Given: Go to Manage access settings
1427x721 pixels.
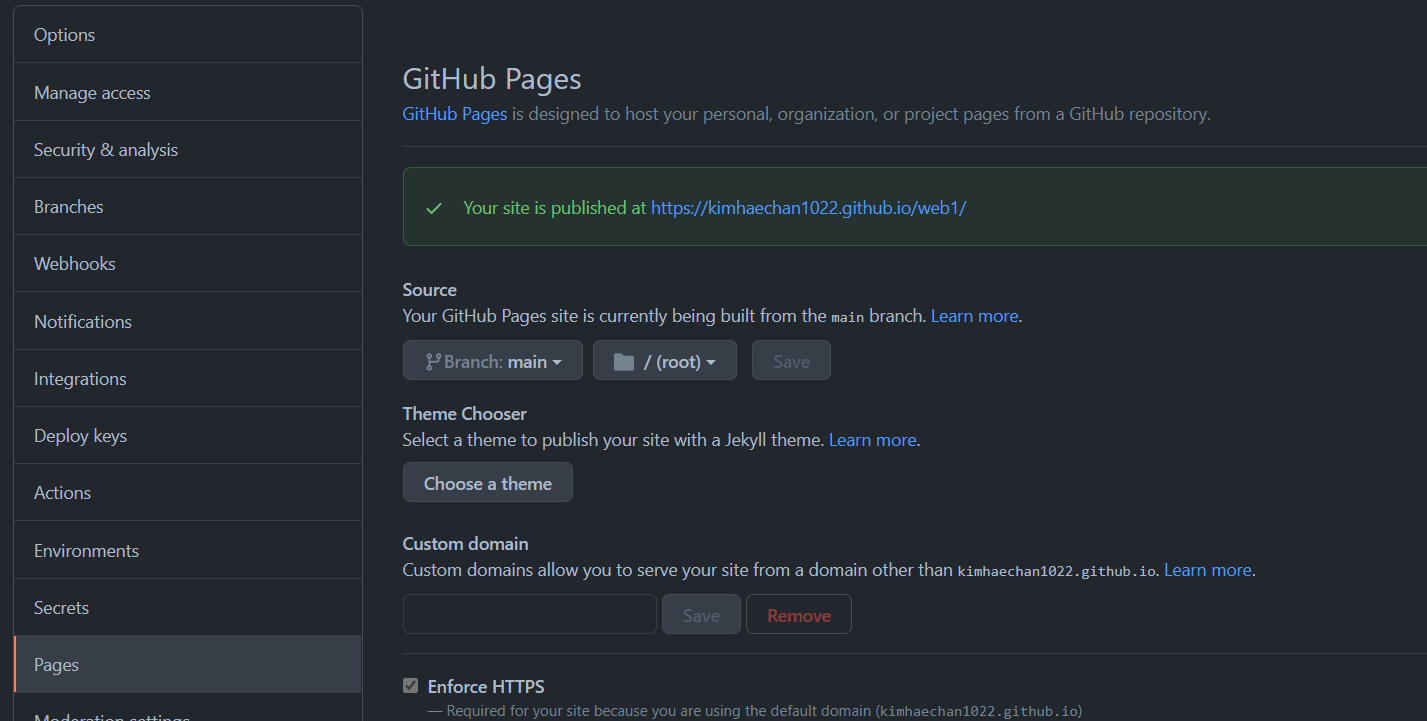Looking at the screenshot, I should click(x=187, y=92).
